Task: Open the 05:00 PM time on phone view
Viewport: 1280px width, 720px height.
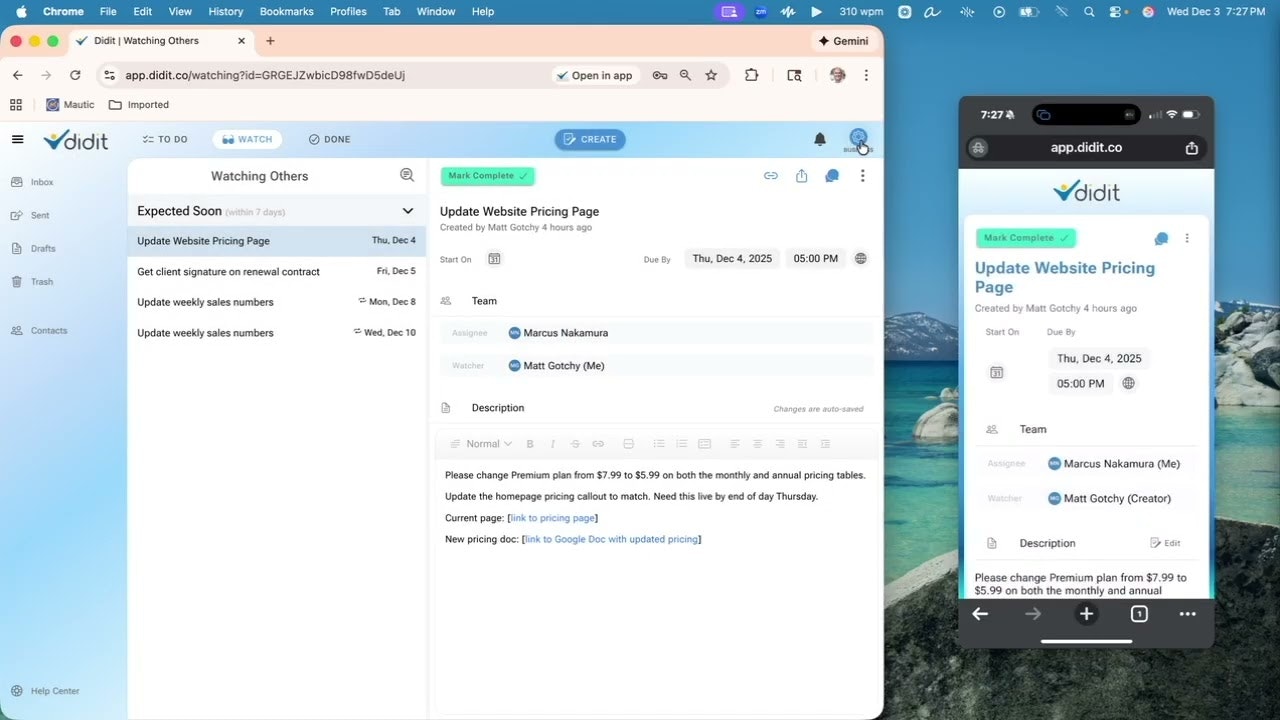Action: (1081, 383)
